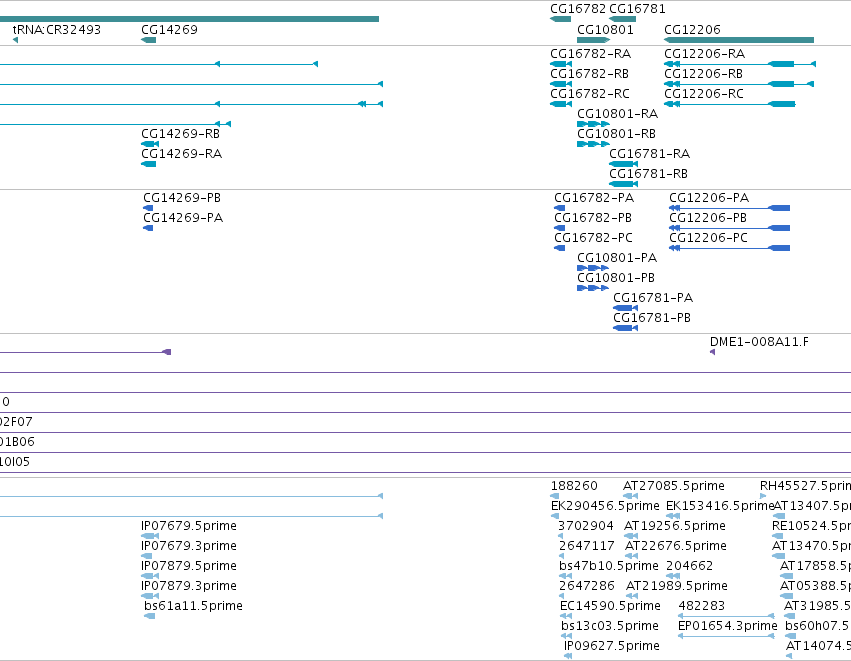The height and width of the screenshot is (661, 851).
Task: Click the CG14269-RA transcript label
Action: tap(182, 154)
